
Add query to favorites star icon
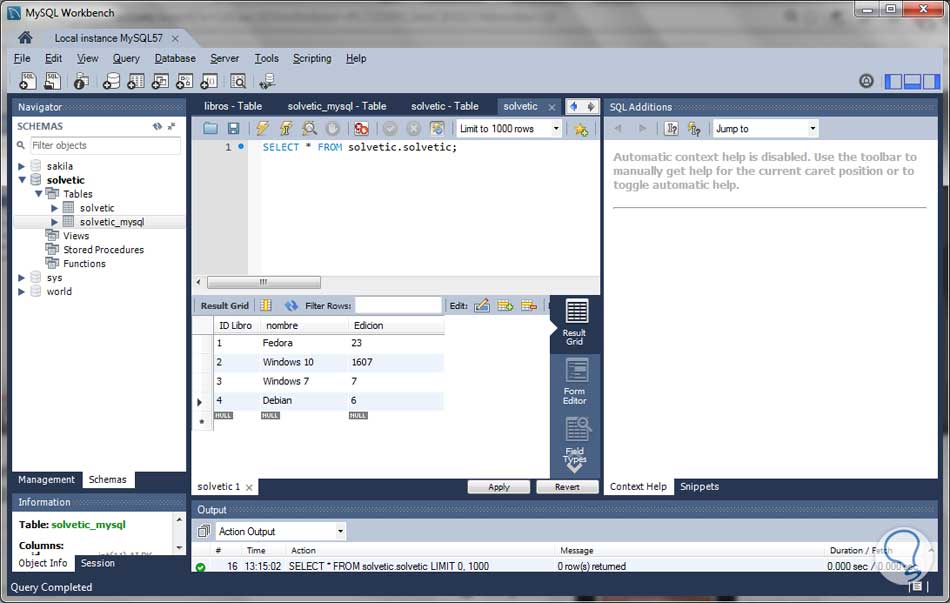click(x=581, y=129)
